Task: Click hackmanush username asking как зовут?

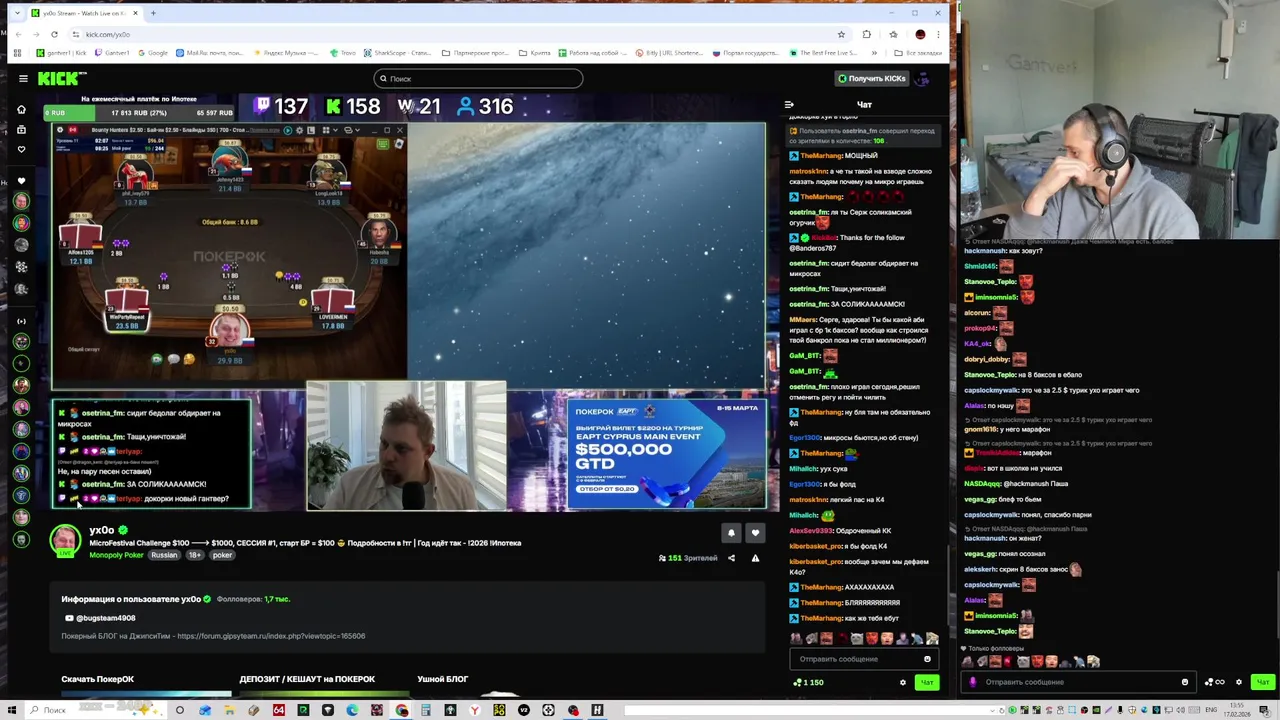Action: [984, 251]
